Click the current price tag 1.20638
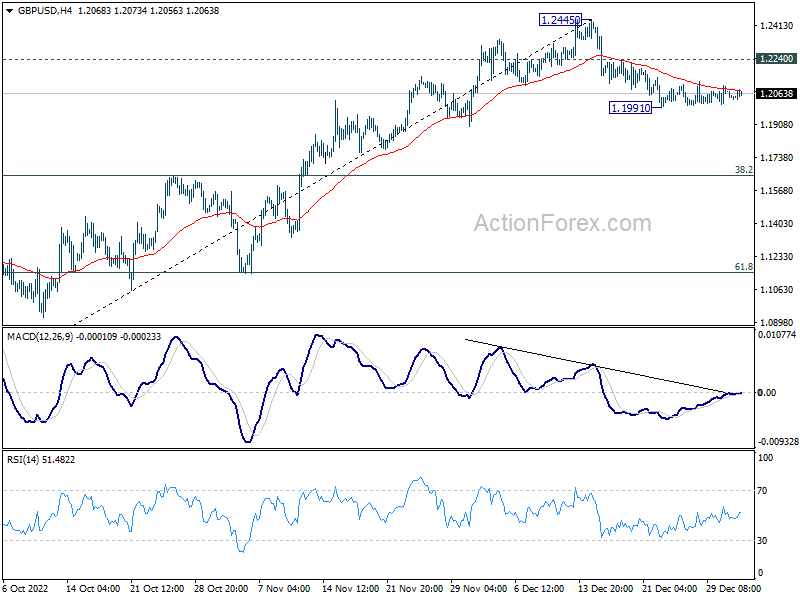Image resolution: width=800 pixels, height=600 pixels. [x=777, y=93]
